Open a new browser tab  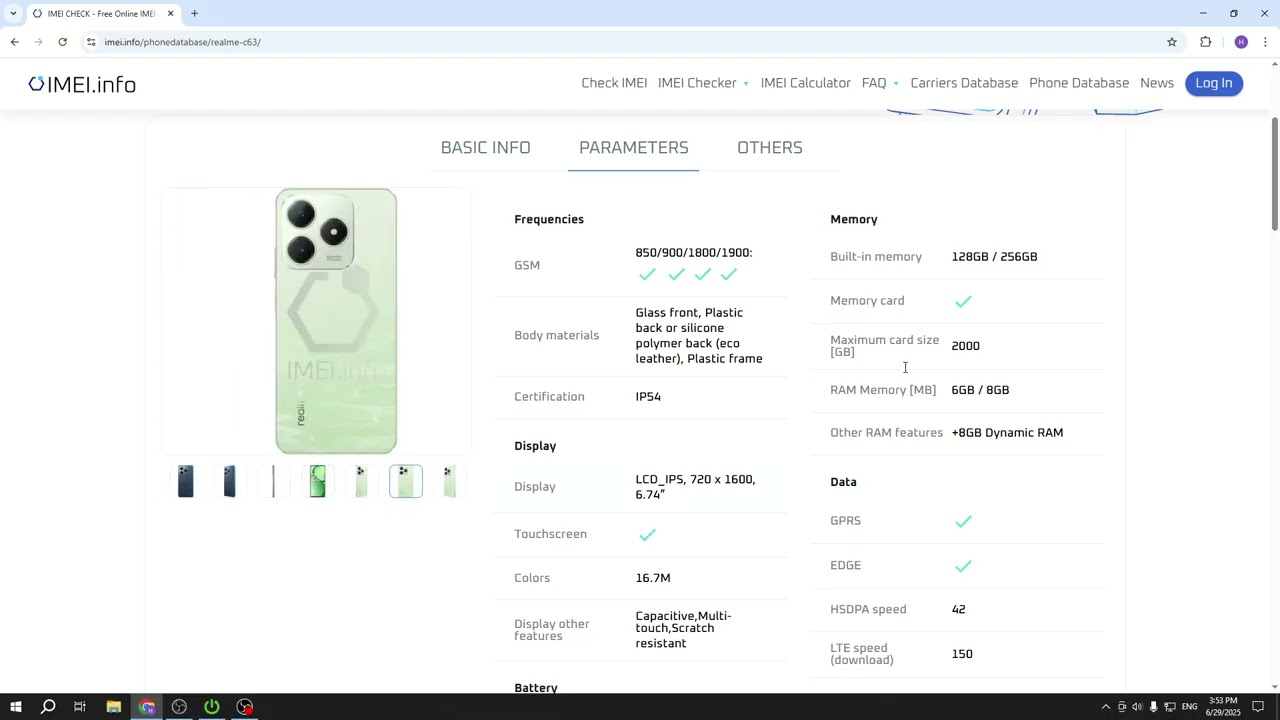pos(194,13)
